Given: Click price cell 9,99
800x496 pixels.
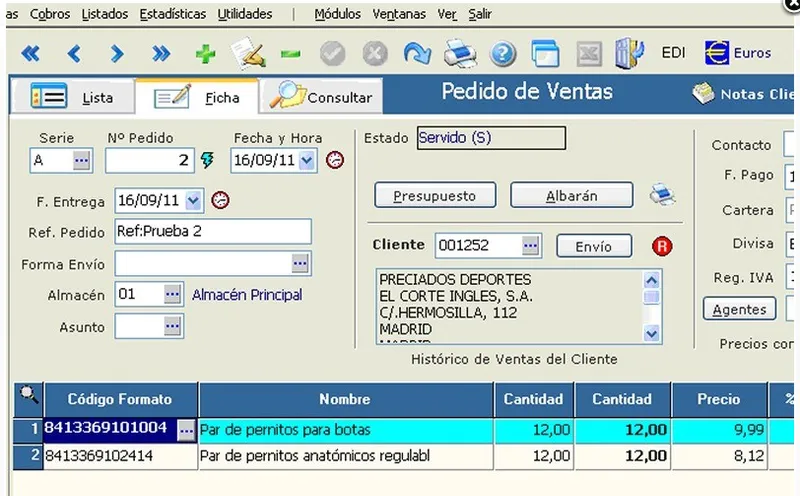Looking at the screenshot, I should tap(719, 430).
